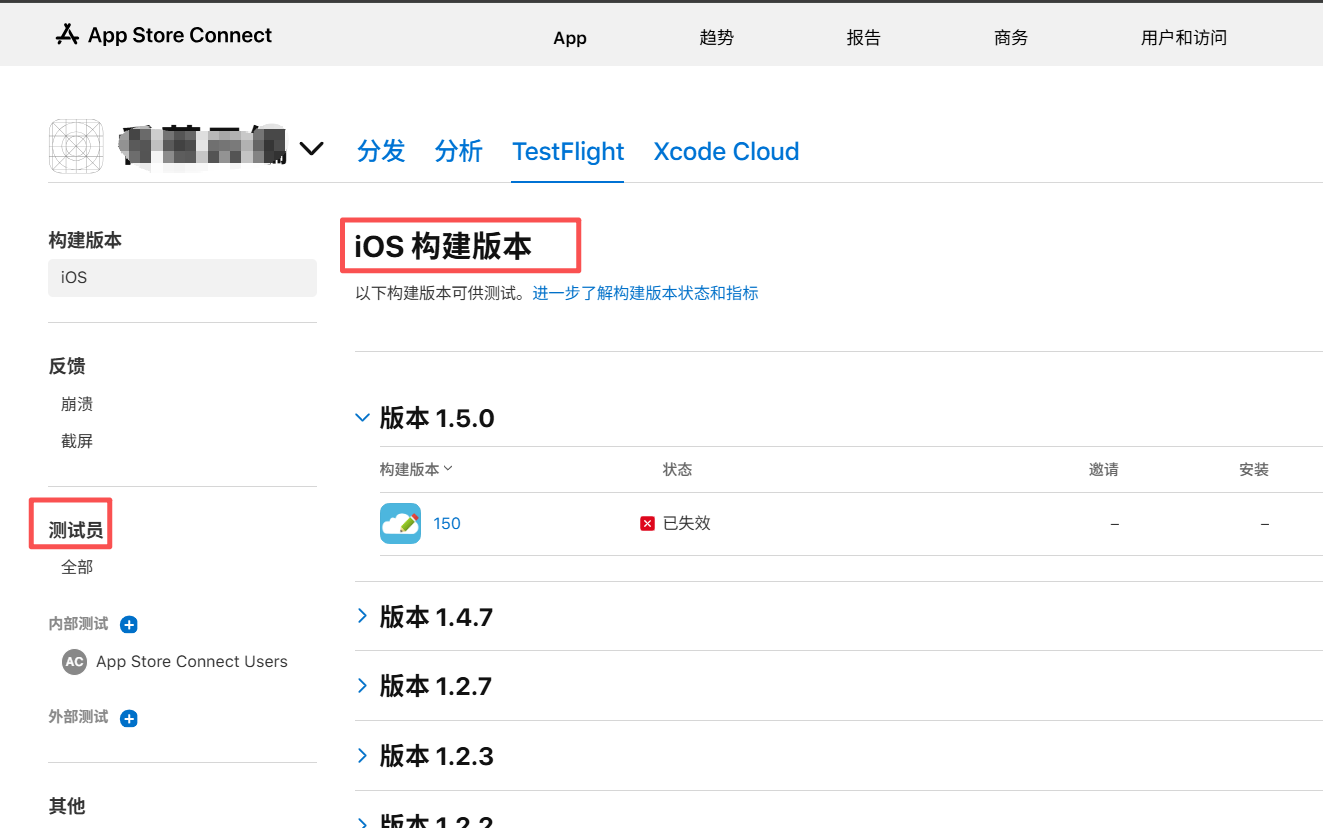Switch to the 分析 tab

click(459, 151)
